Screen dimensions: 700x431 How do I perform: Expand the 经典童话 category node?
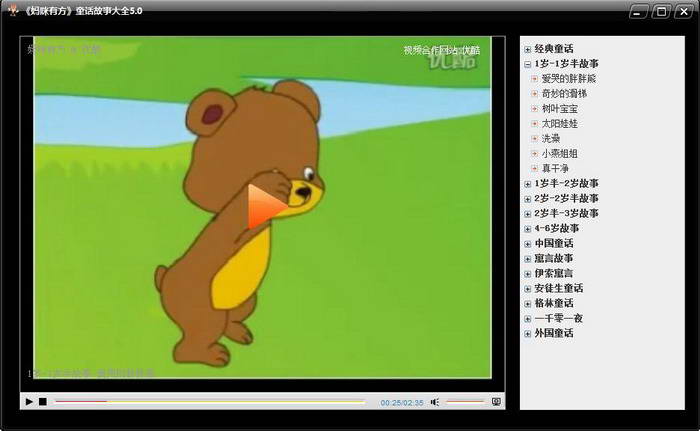[527, 49]
